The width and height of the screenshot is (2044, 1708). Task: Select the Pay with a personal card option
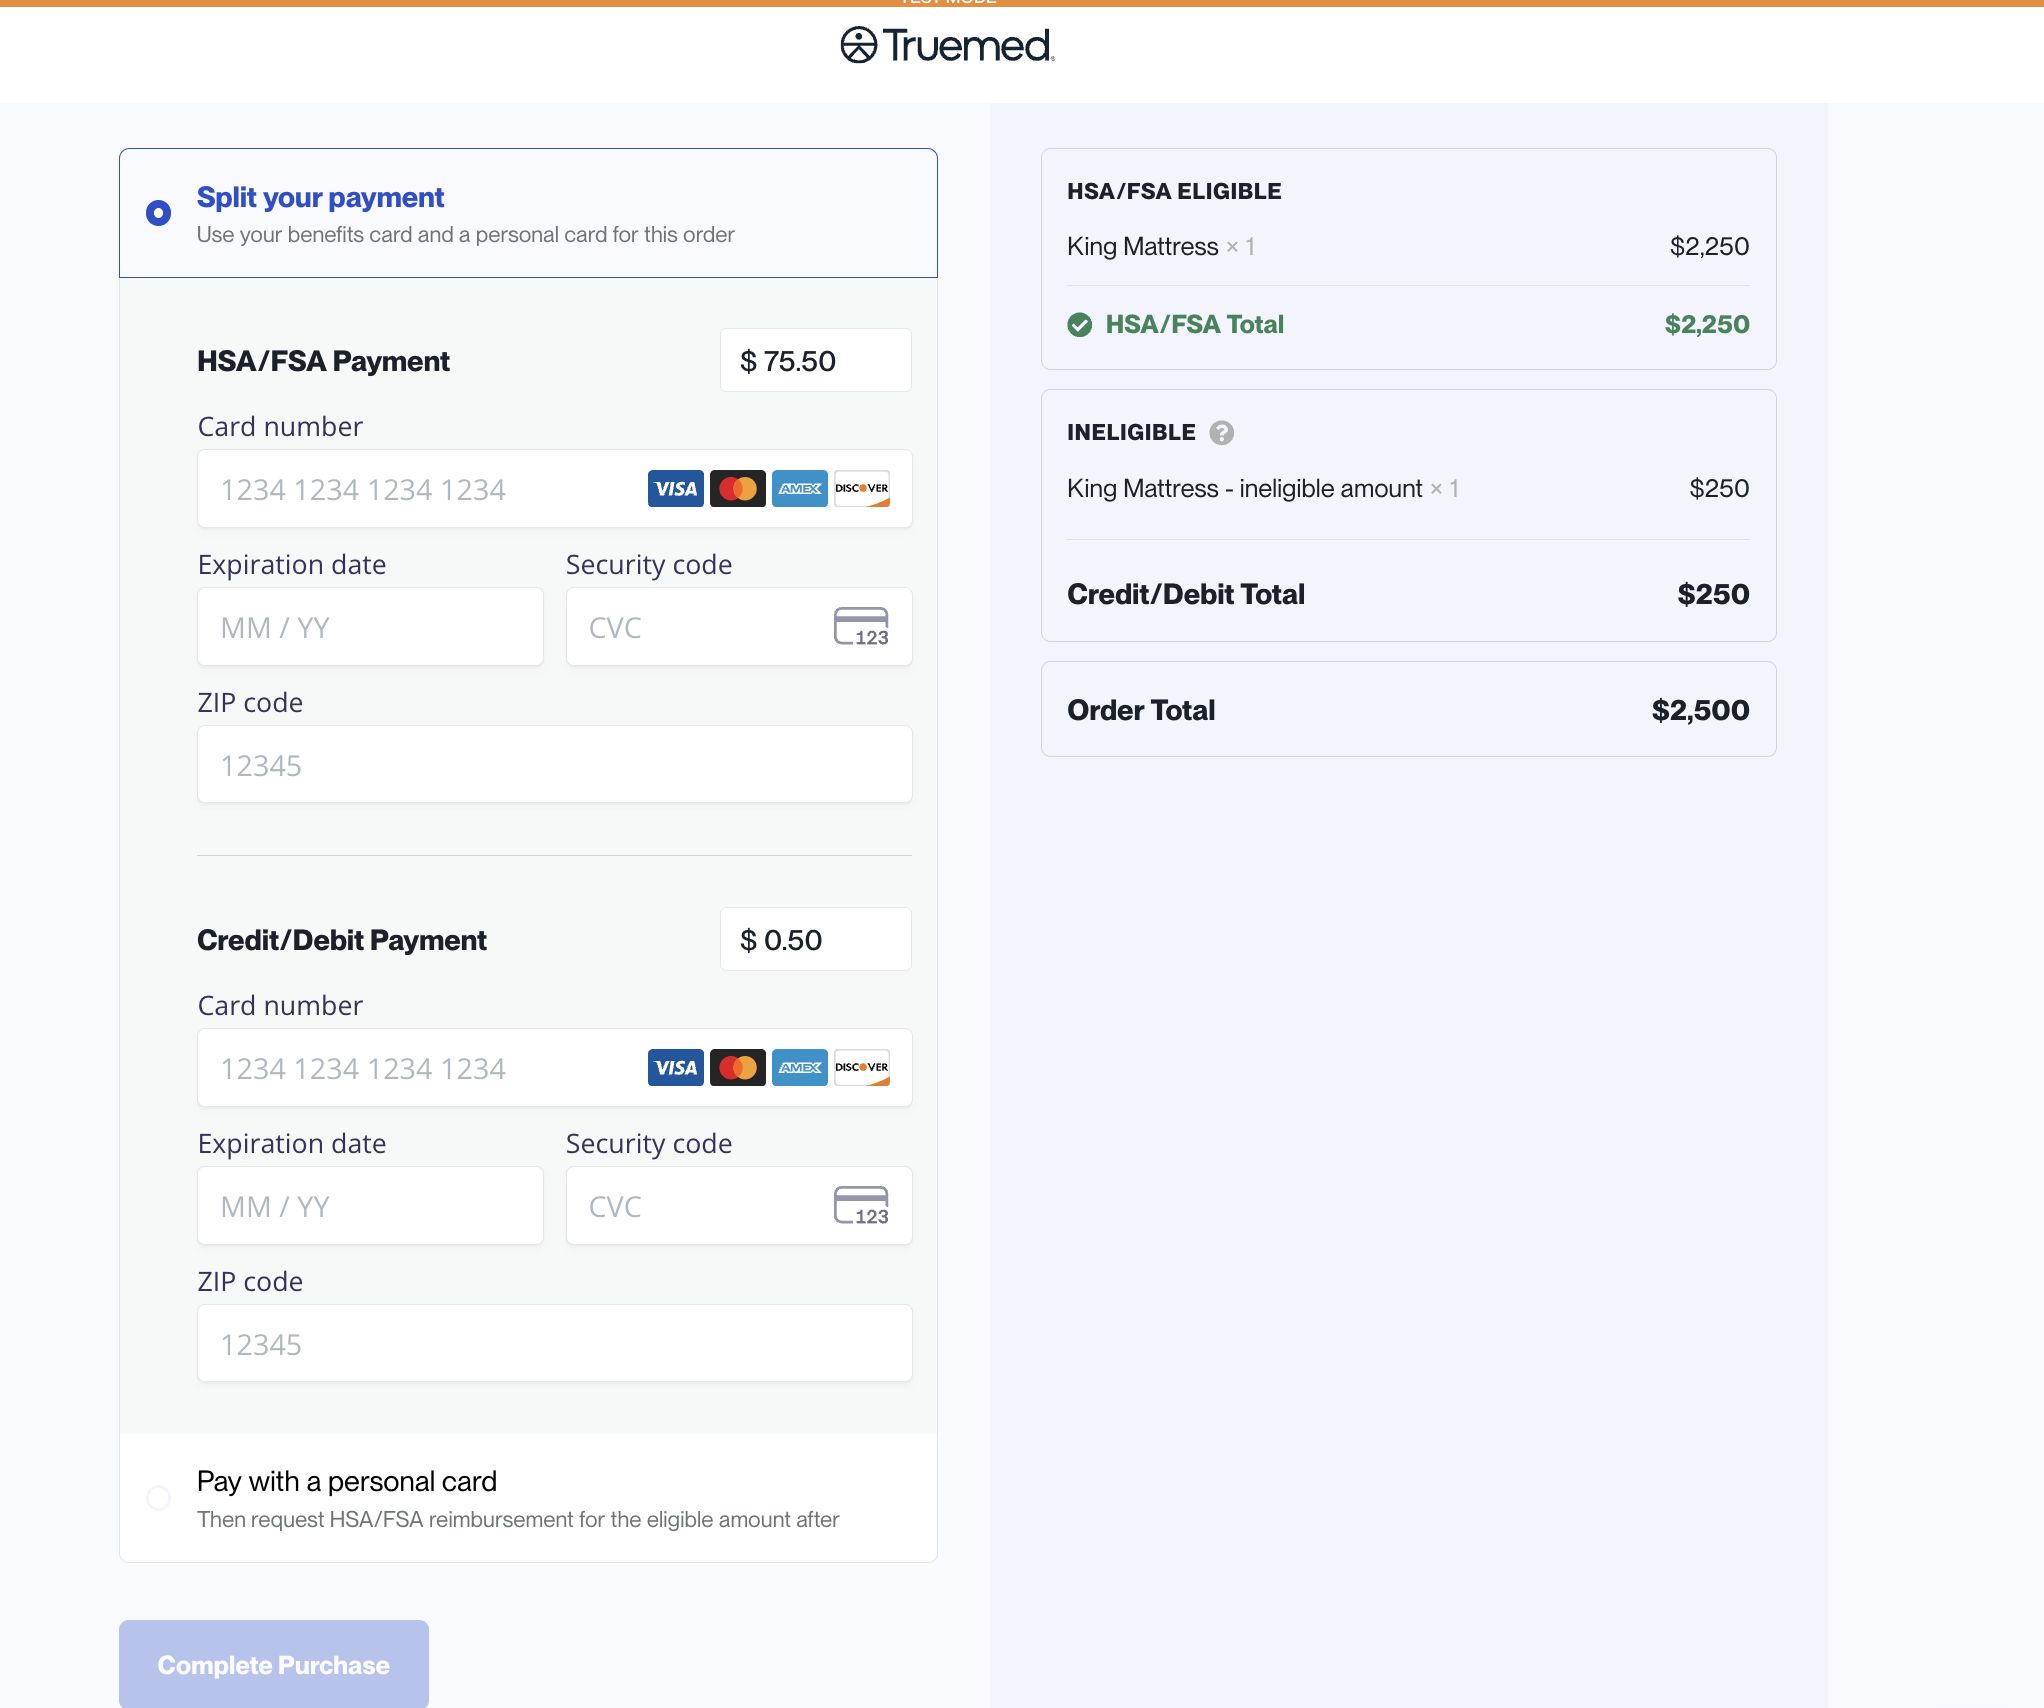pos(158,1498)
